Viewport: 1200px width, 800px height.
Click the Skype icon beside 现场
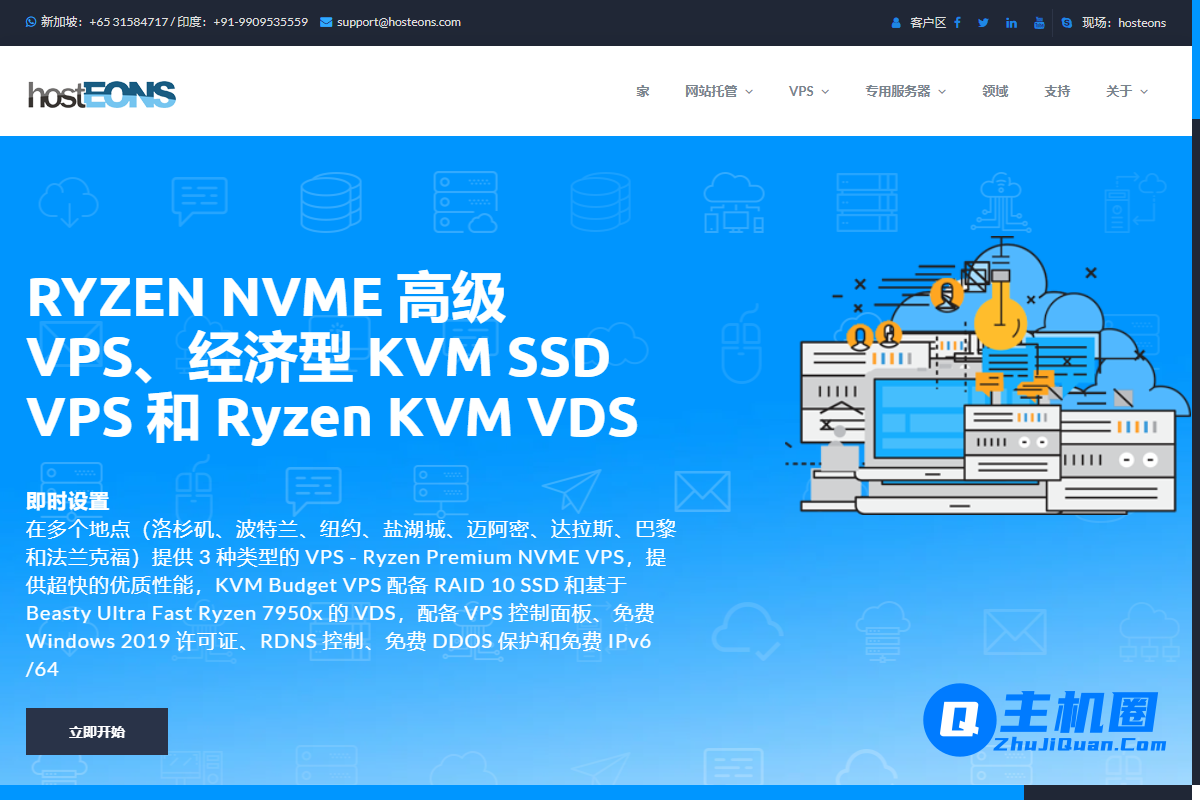(x=1067, y=23)
